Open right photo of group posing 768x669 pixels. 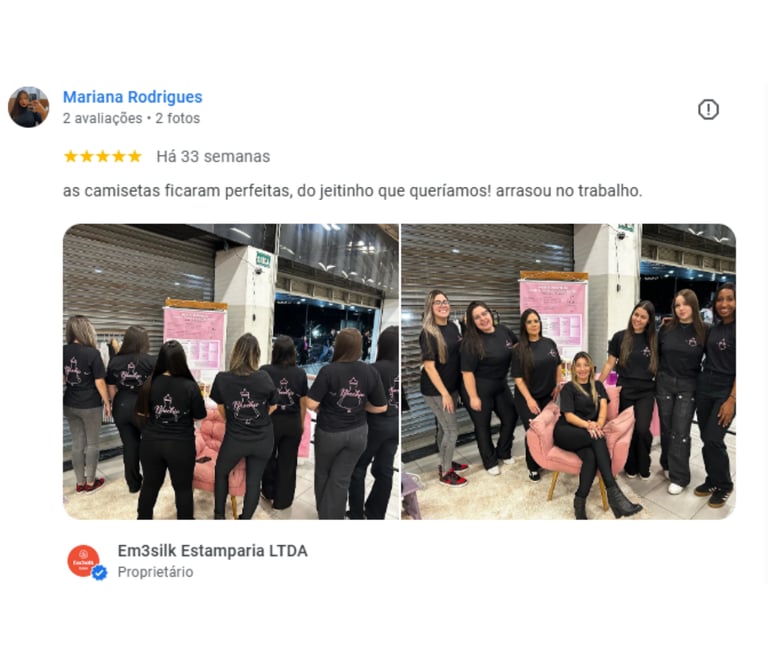pos(568,372)
